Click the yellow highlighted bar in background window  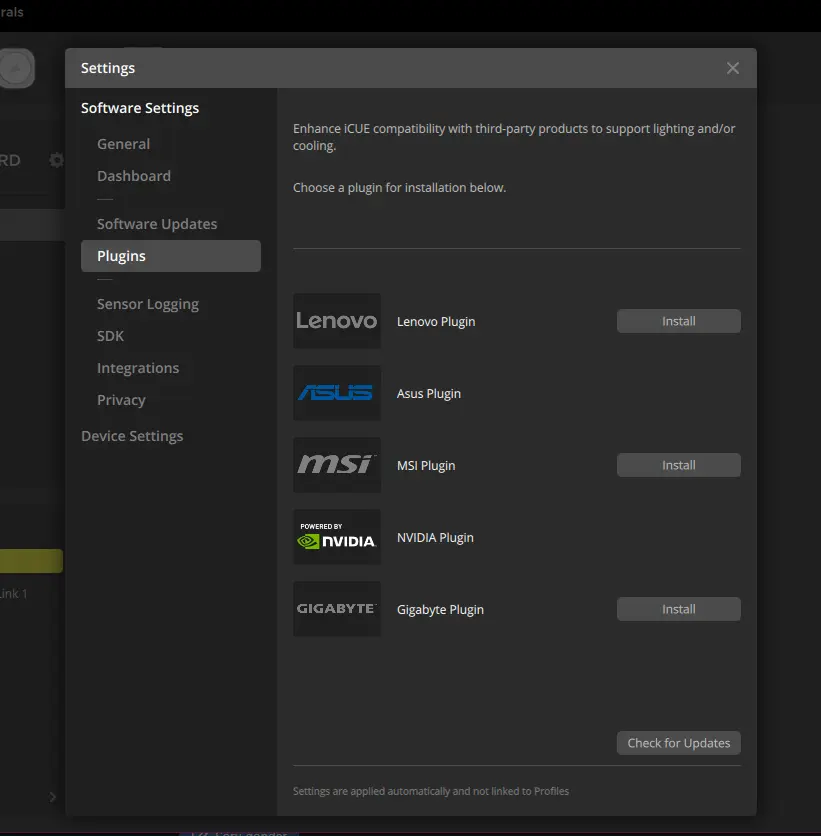click(31, 561)
